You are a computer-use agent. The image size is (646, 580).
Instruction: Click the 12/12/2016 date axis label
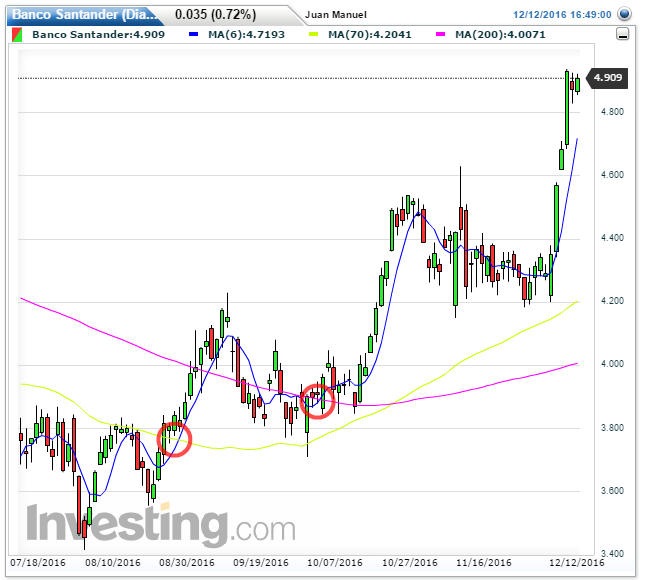coord(576,563)
